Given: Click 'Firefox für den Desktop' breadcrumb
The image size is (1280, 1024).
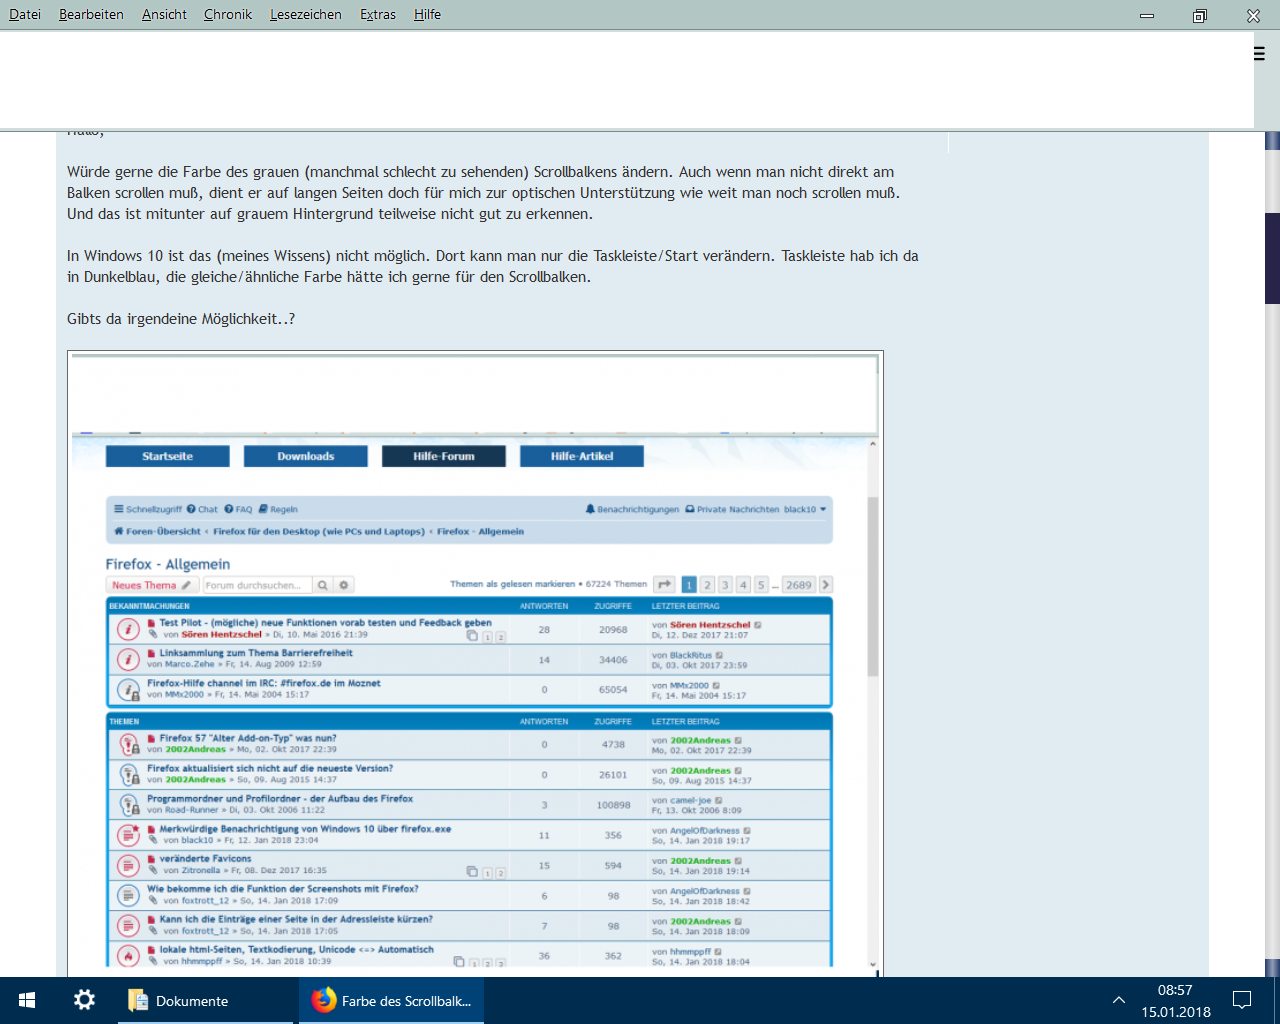Looking at the screenshot, I should pyautogui.click(x=318, y=531).
